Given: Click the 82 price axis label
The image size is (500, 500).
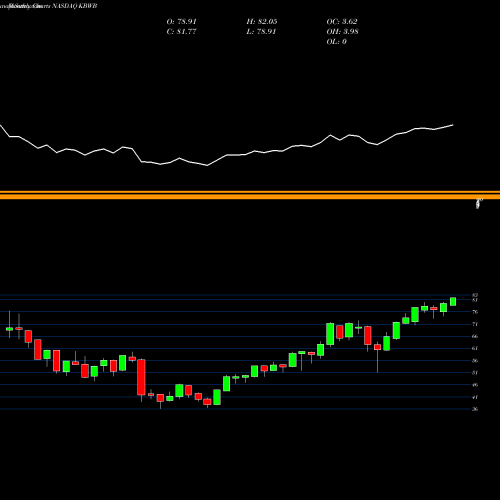Looking at the screenshot, I should 475,295.
